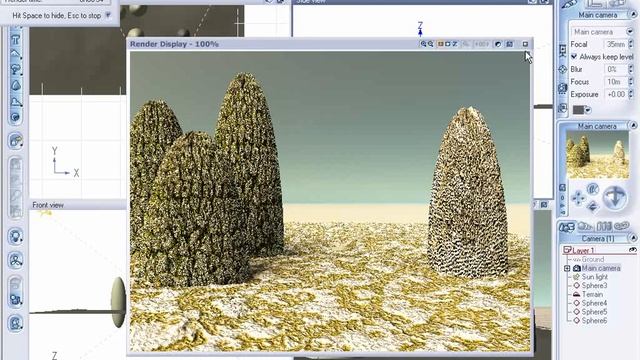Click the film camera icon beside Exposure
The height and width of the screenshot is (360, 640).
click(563, 88)
